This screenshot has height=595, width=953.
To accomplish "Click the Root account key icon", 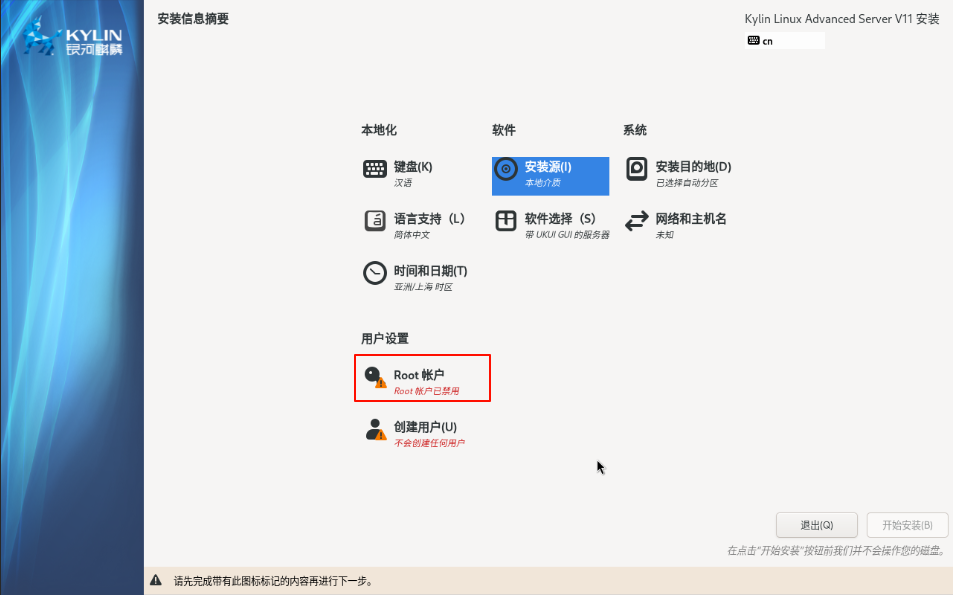I will 375,377.
